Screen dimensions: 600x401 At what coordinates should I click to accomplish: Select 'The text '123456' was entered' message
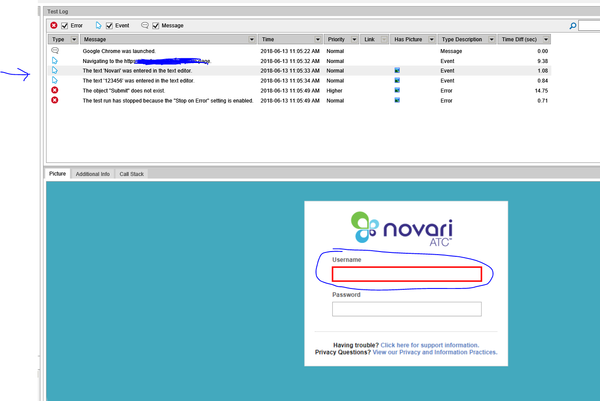pos(139,81)
